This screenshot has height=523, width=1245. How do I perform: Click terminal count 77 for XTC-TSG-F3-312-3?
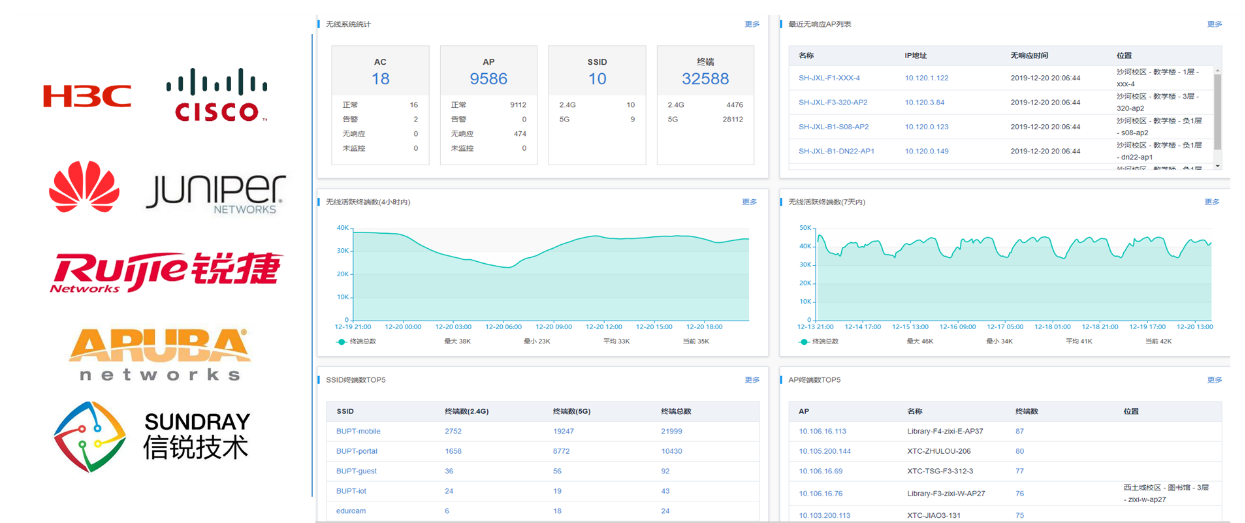tap(1019, 470)
